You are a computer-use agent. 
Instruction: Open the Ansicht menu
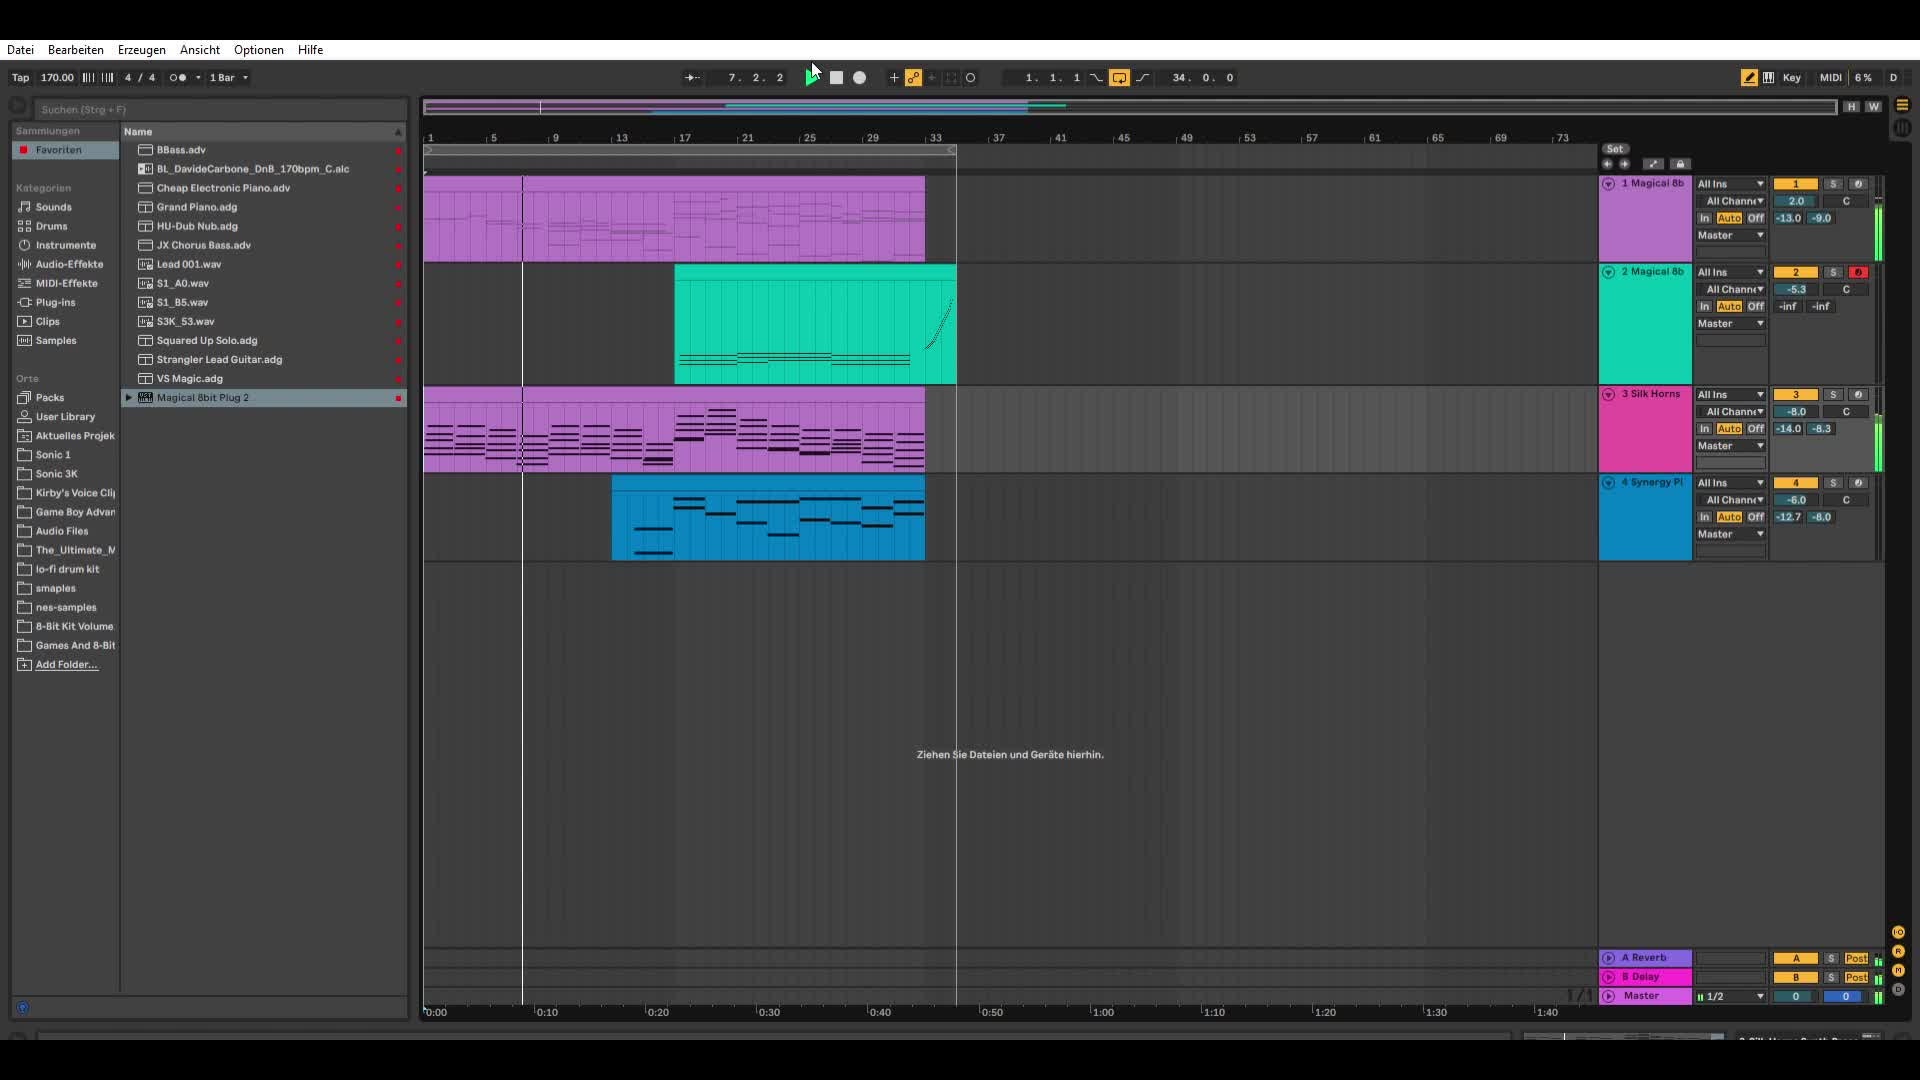click(x=200, y=50)
